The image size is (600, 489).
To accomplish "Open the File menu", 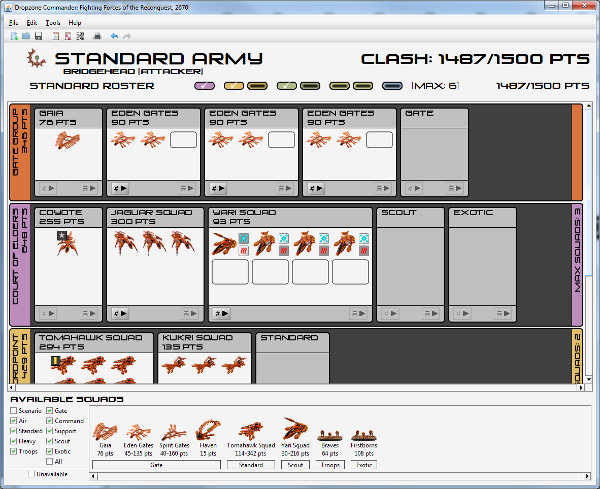I will 13,23.
